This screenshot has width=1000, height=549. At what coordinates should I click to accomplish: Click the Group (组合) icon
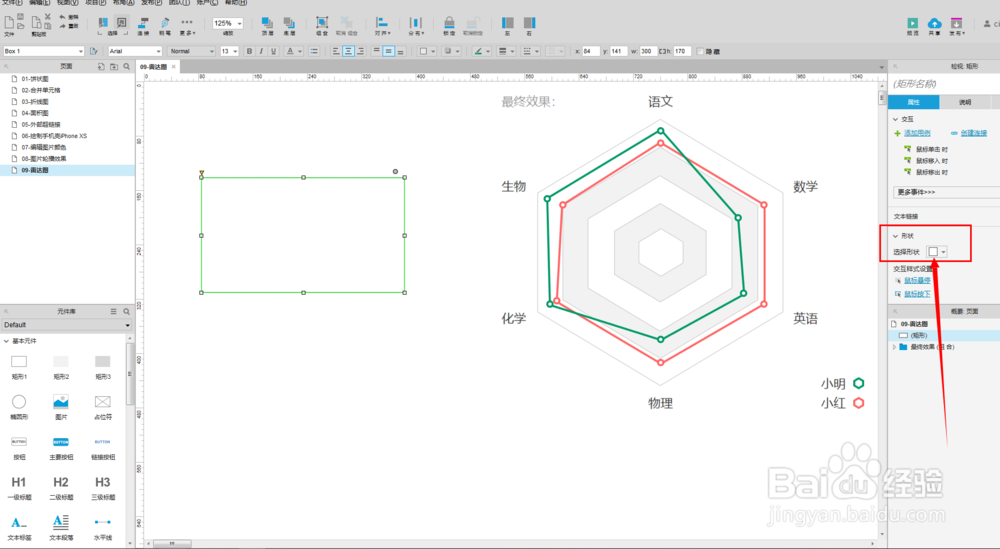tap(322, 22)
